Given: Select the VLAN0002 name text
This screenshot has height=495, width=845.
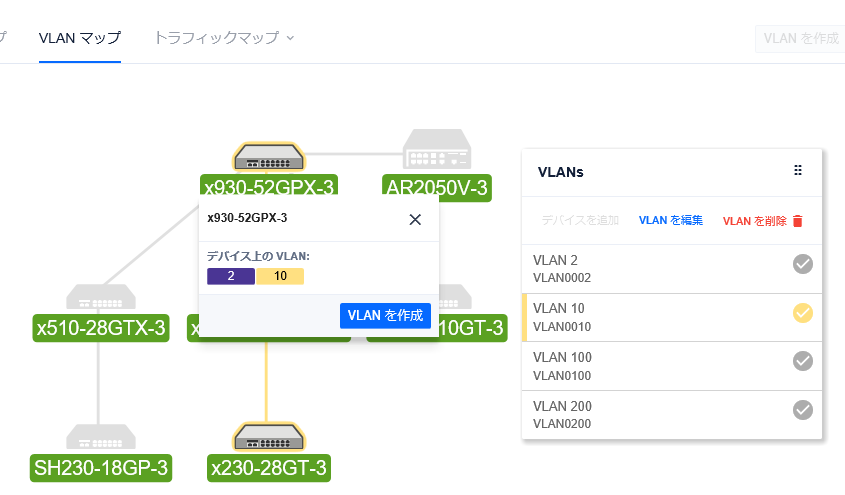Looking at the screenshot, I should tap(562, 278).
